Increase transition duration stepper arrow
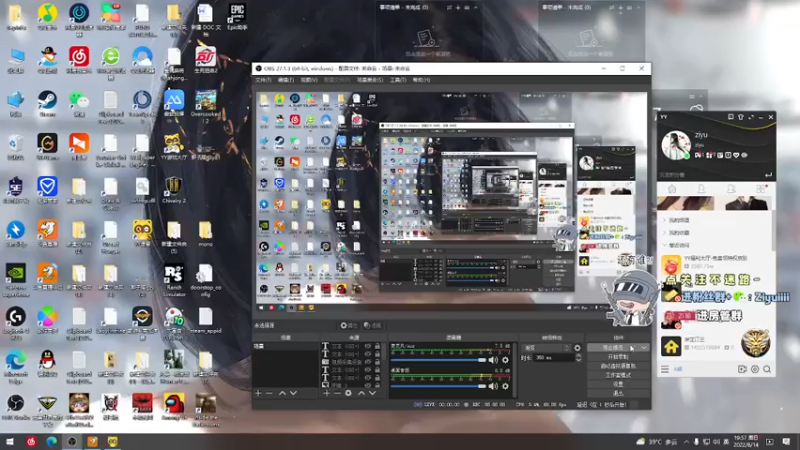Screen dimensions: 800x450 (x=578, y=356)
